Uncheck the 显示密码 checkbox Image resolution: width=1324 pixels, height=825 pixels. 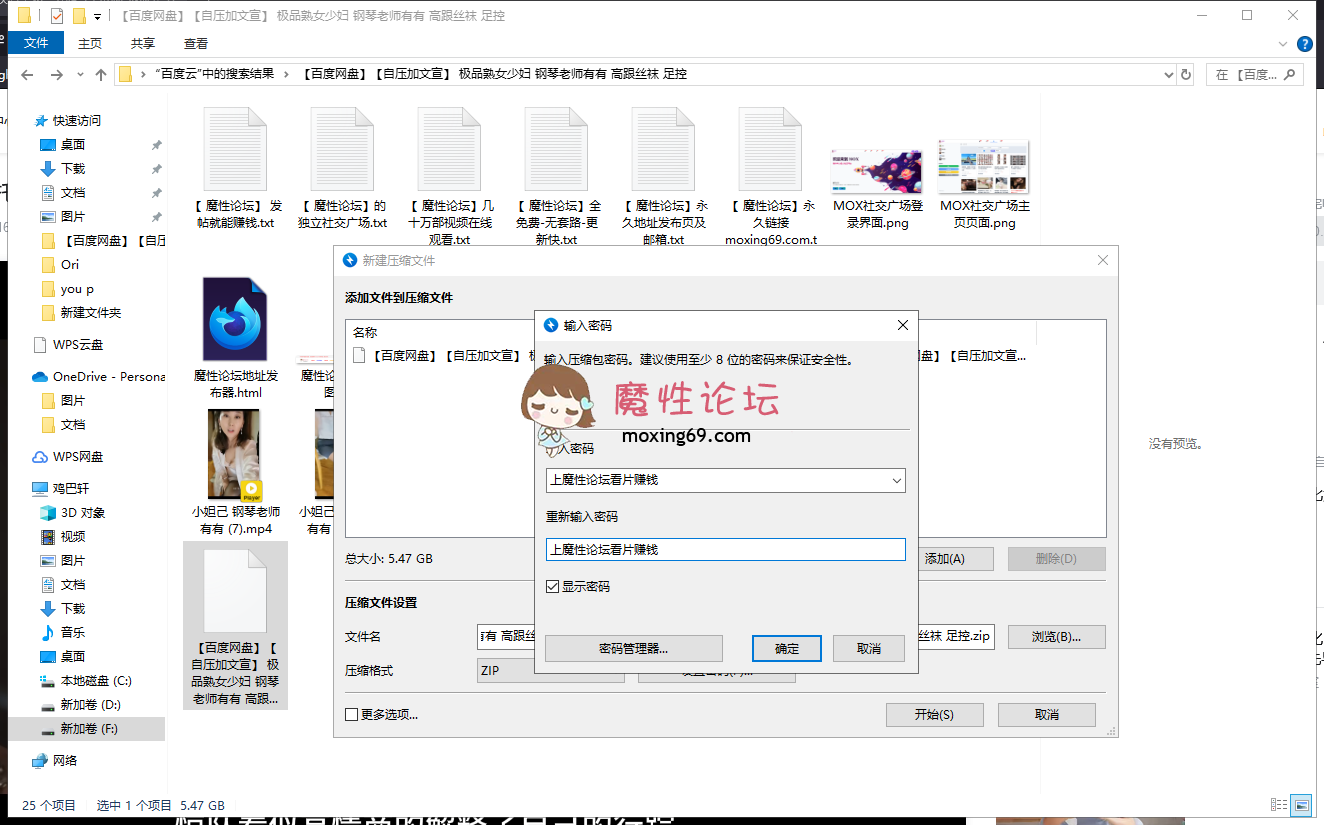(x=552, y=587)
